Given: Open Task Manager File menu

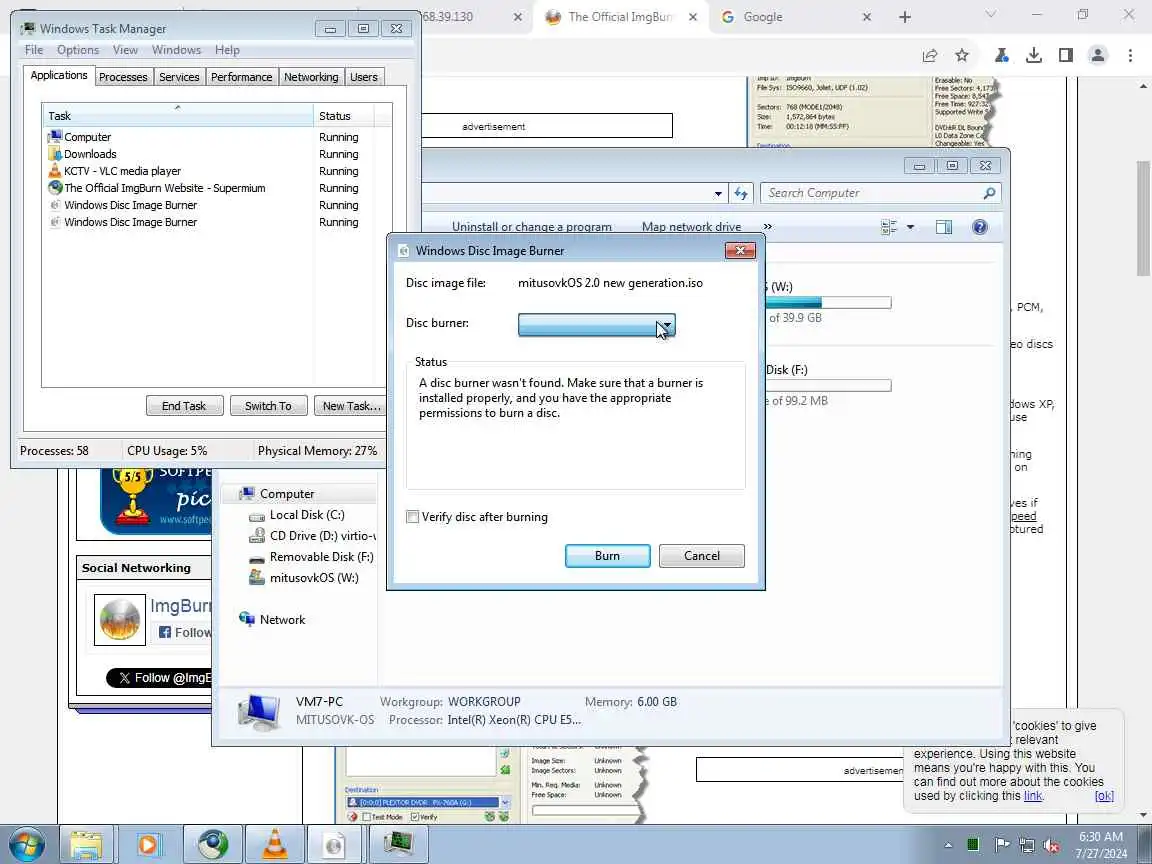Looking at the screenshot, I should 34,50.
